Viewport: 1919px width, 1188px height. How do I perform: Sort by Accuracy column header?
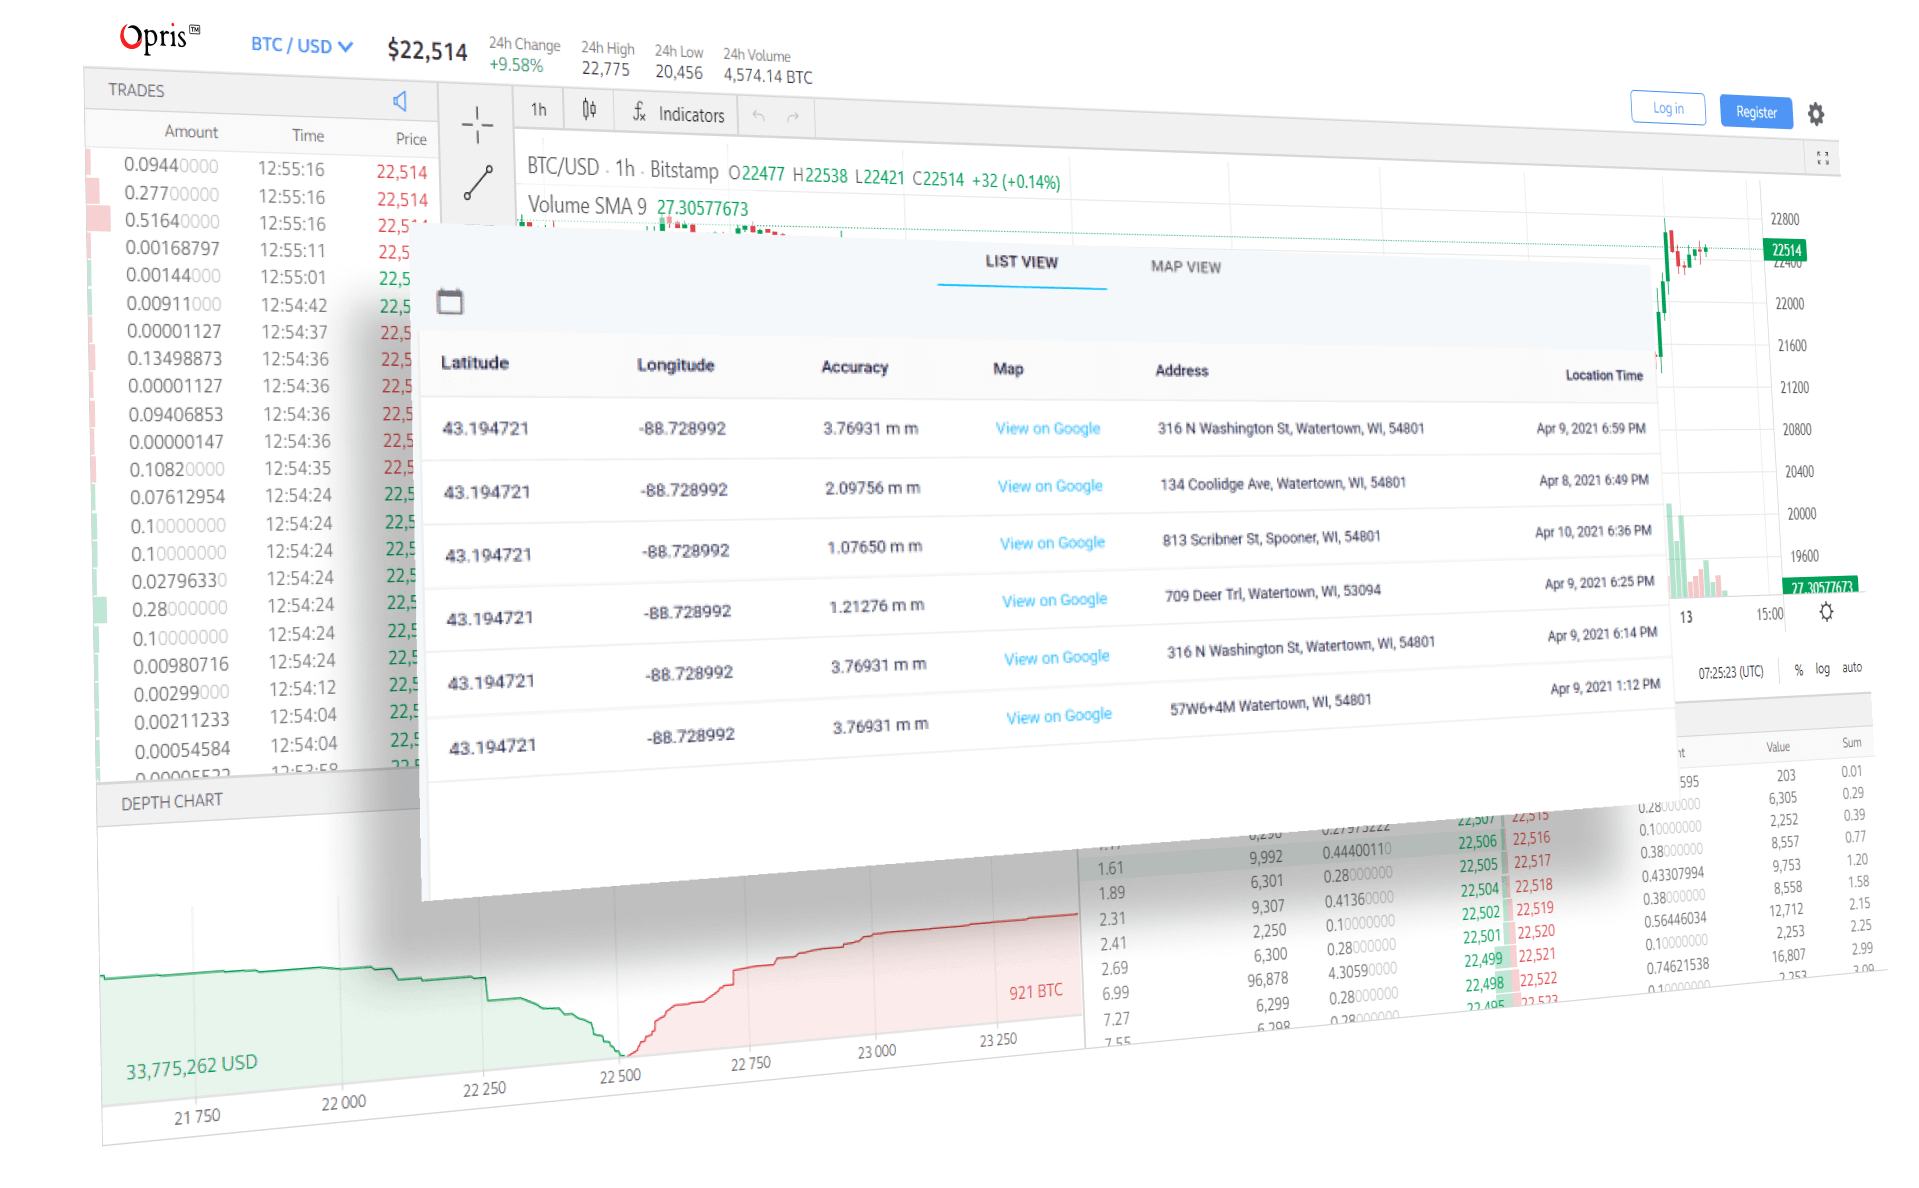point(854,367)
